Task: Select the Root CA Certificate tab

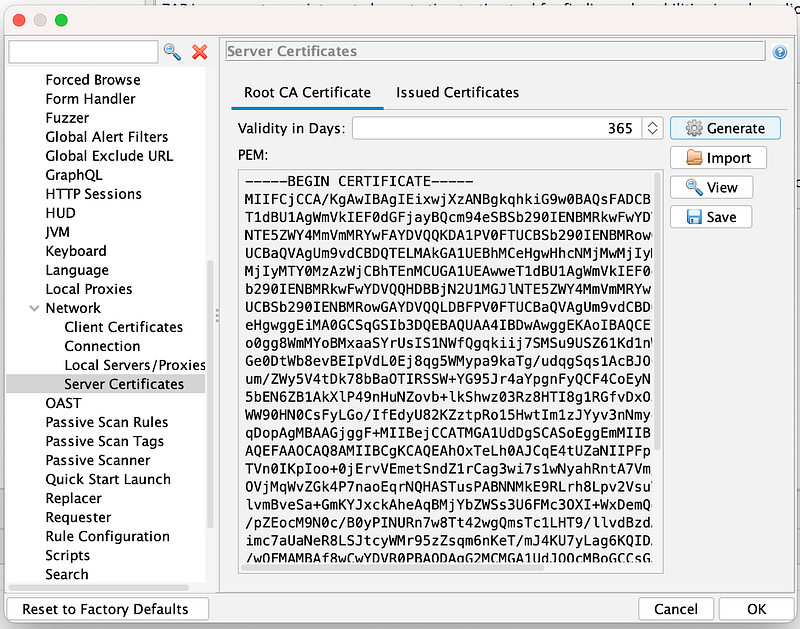Action: 307,92
